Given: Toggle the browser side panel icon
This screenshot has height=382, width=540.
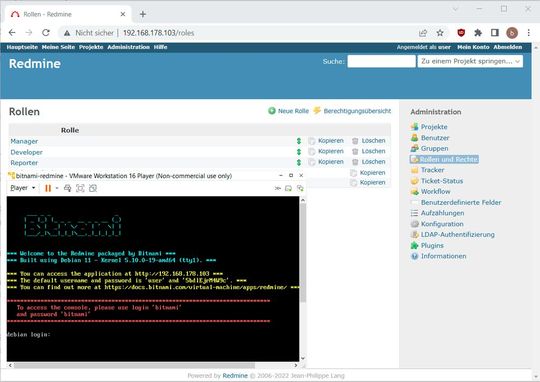Looking at the screenshot, I should click(x=495, y=33).
